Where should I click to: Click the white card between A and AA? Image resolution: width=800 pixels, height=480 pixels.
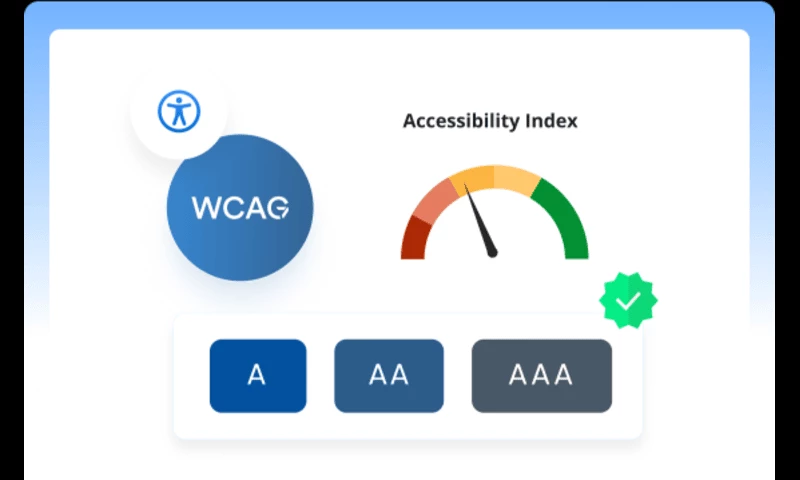coord(320,376)
